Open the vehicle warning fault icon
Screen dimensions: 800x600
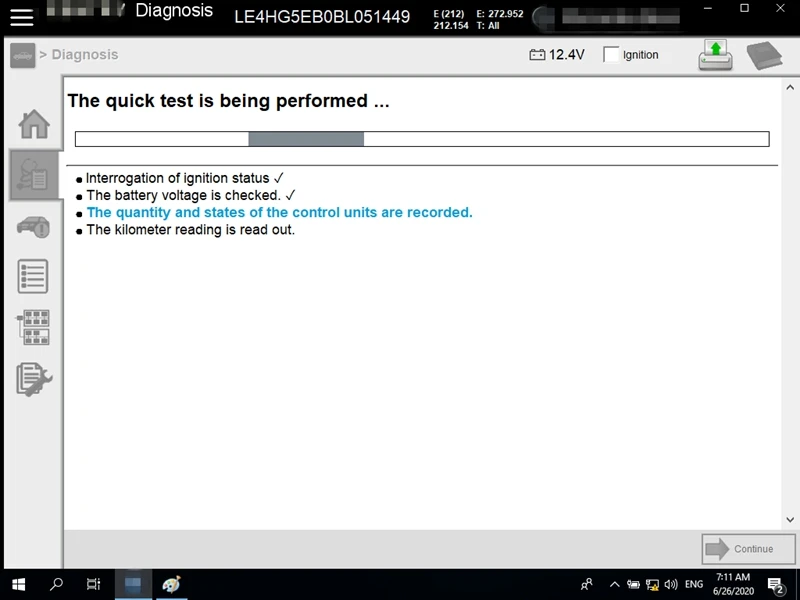coord(34,227)
